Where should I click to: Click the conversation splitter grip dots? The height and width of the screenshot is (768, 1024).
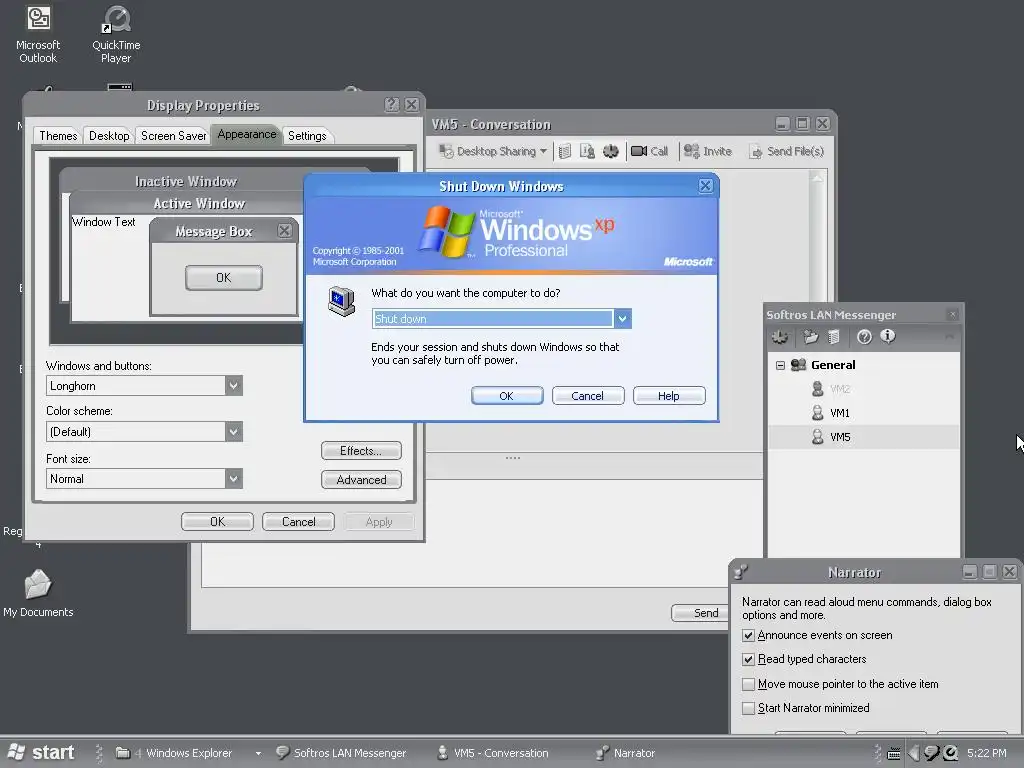[x=513, y=458]
